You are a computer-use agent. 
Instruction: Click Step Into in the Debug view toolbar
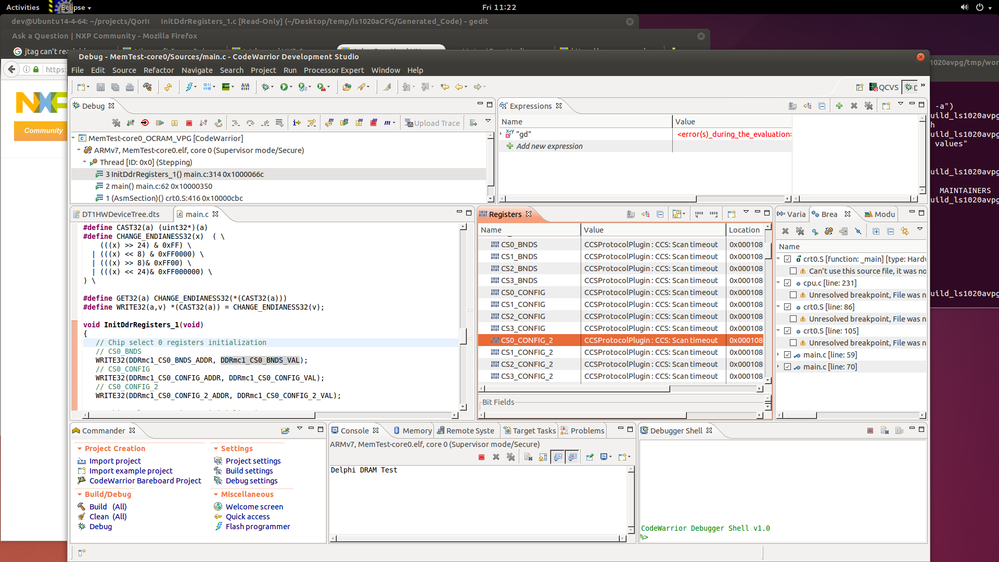click(x=234, y=123)
